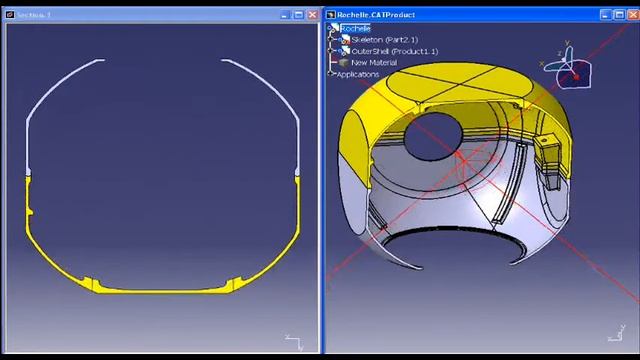Click the Section.1 title bar text
The image size is (640, 360).
tap(34, 15)
